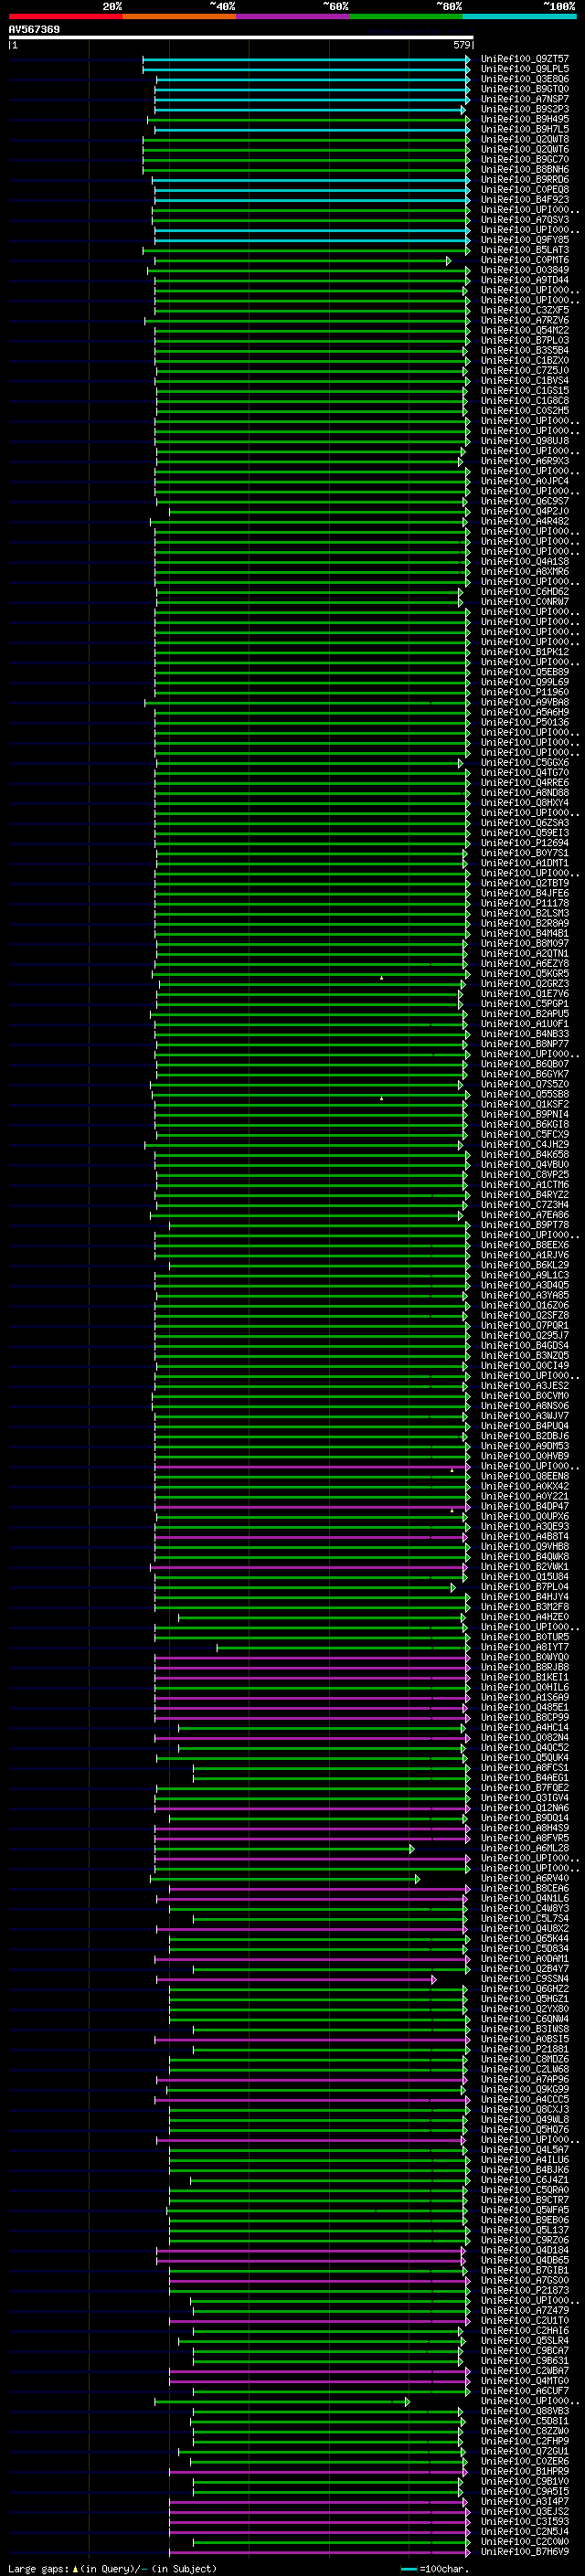Select the UniRef100_Q5SLR4 label

(525, 2340)
